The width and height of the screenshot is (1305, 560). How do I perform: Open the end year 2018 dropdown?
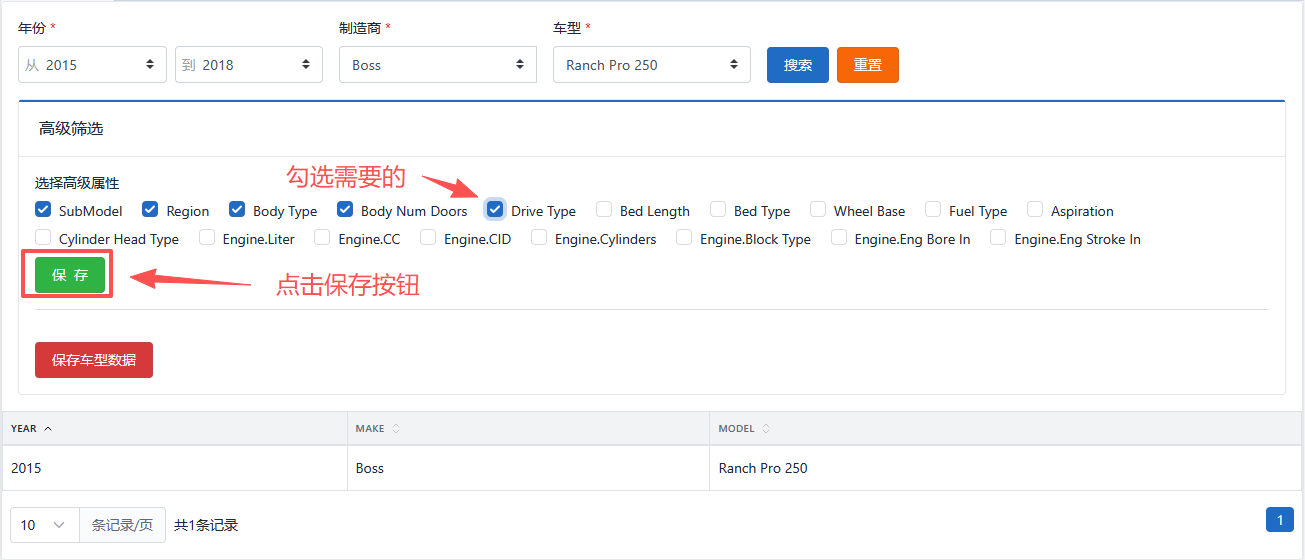pos(249,65)
